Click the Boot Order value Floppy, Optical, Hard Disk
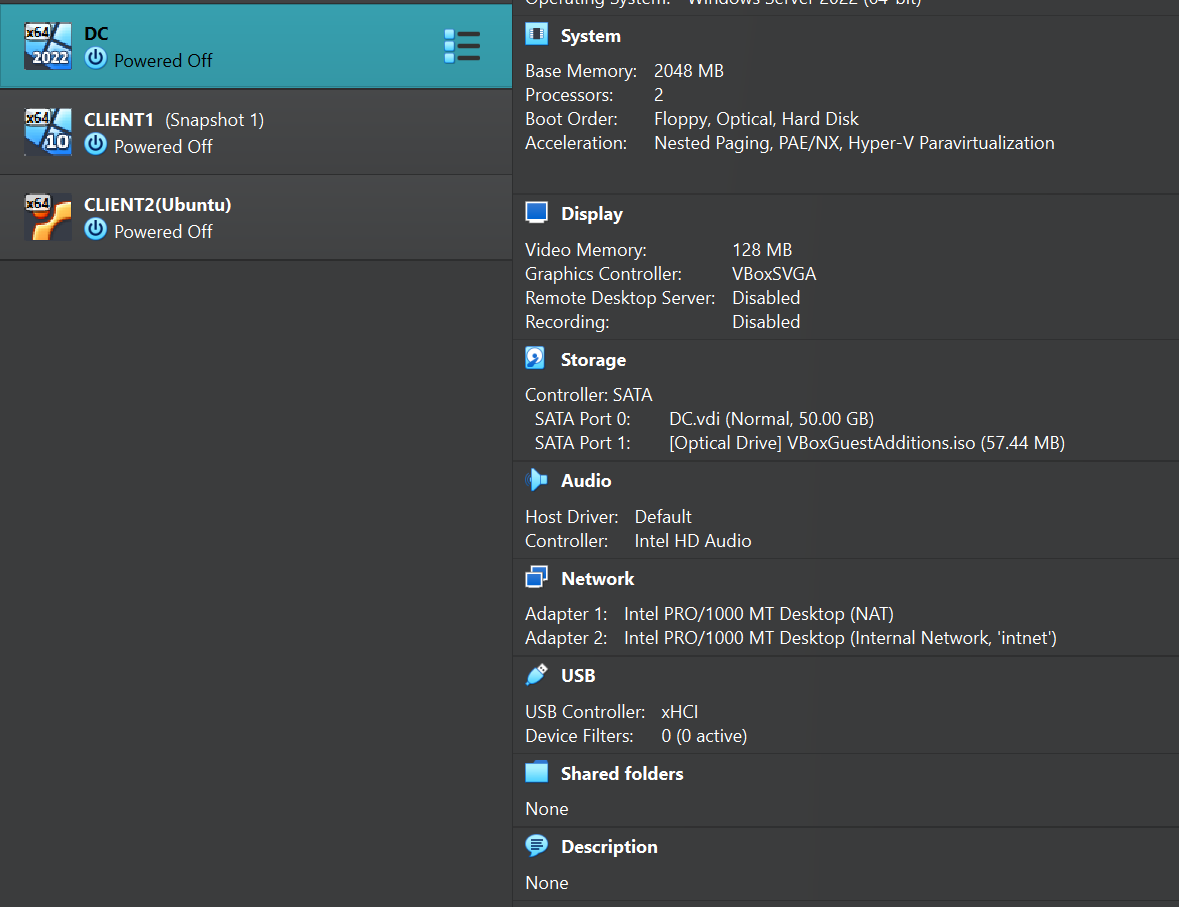The height and width of the screenshot is (907, 1179). (x=756, y=119)
